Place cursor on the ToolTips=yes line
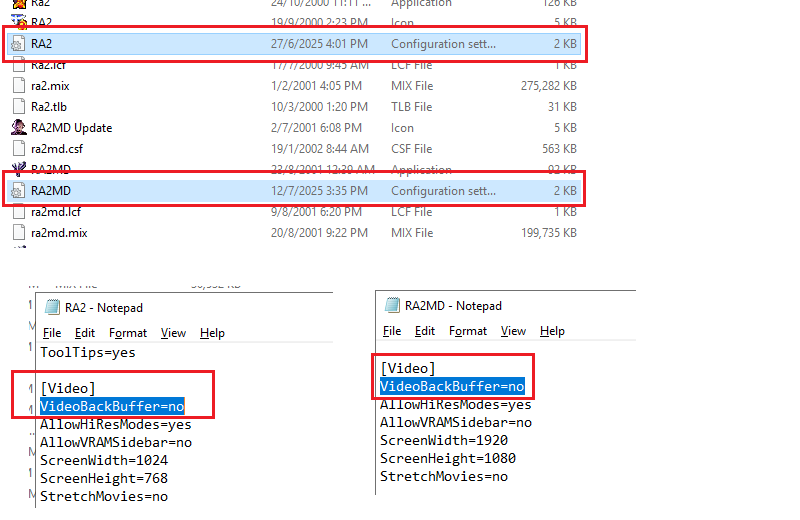Image resolution: width=800 pixels, height=520 pixels. click(x=88, y=353)
